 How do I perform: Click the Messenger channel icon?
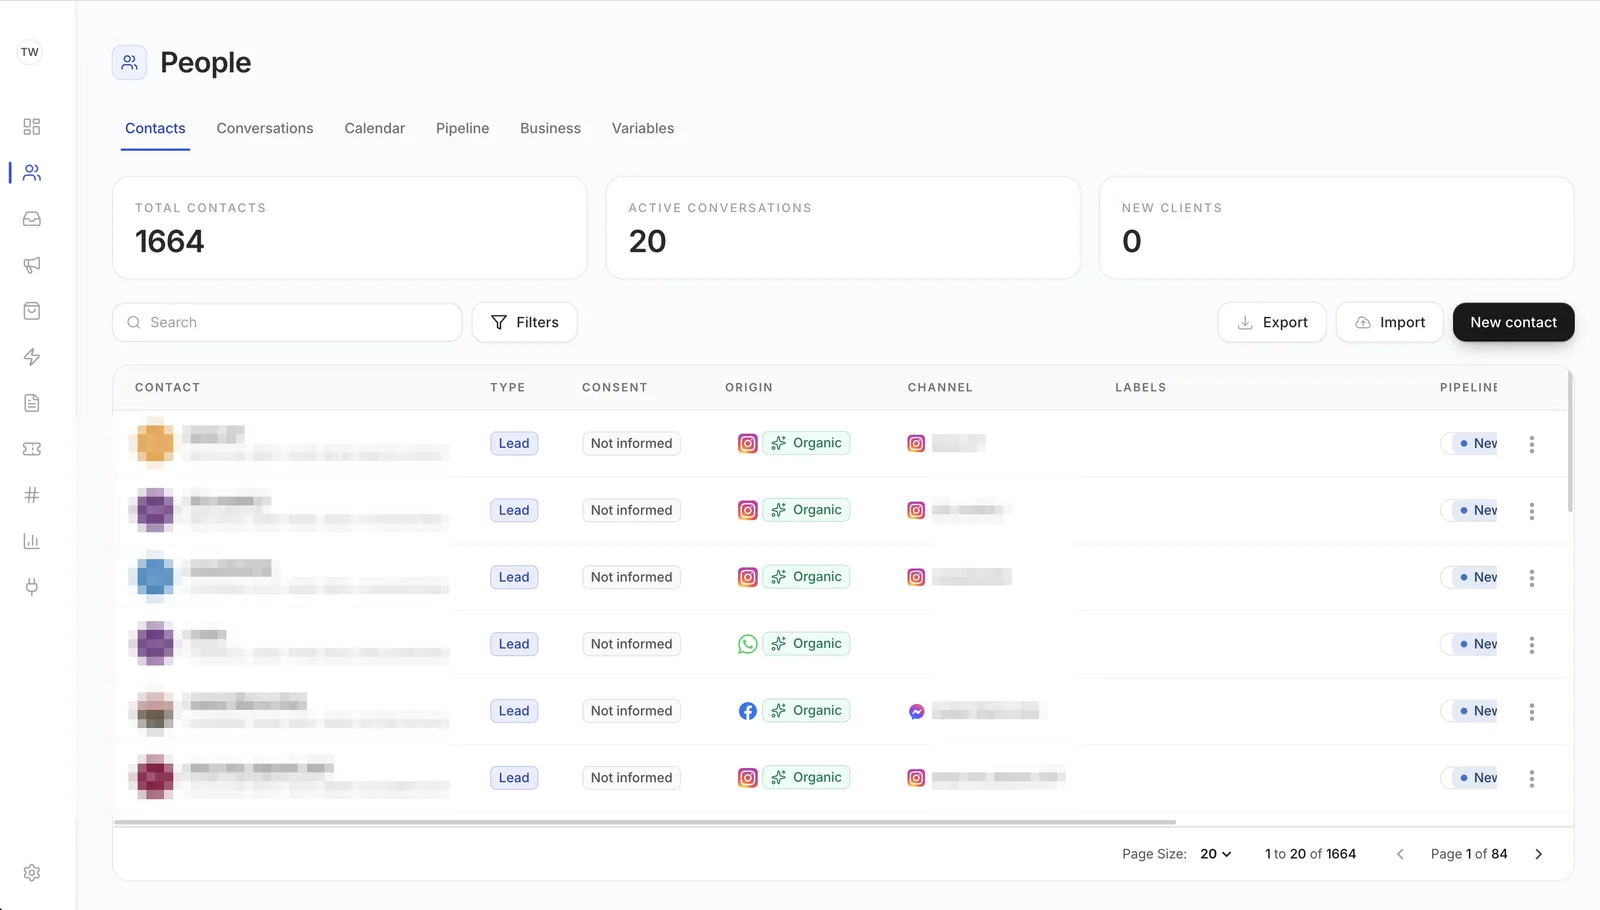pos(916,711)
